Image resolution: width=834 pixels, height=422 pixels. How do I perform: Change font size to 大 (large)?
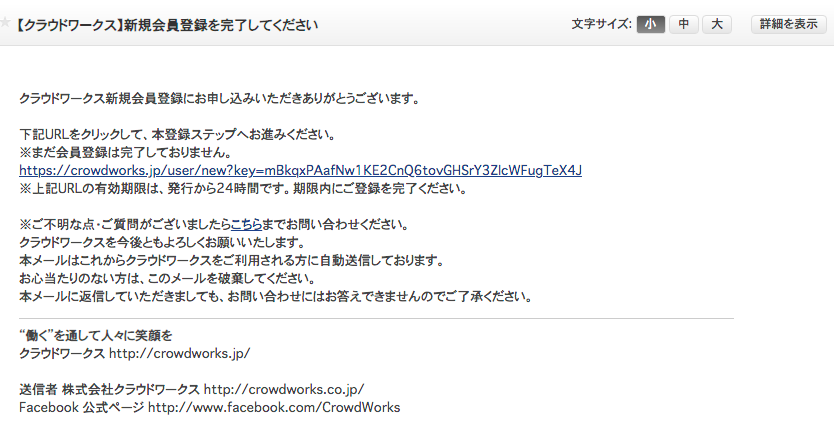tap(716, 25)
